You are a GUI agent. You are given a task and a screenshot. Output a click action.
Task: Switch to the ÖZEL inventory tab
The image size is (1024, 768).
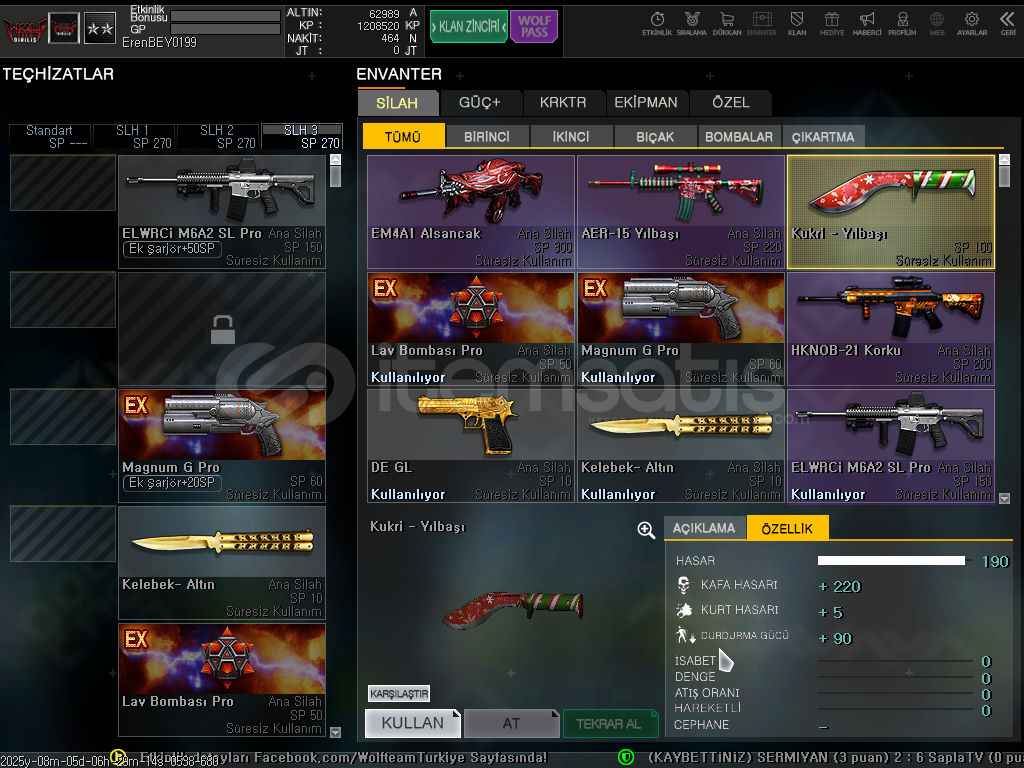click(731, 103)
